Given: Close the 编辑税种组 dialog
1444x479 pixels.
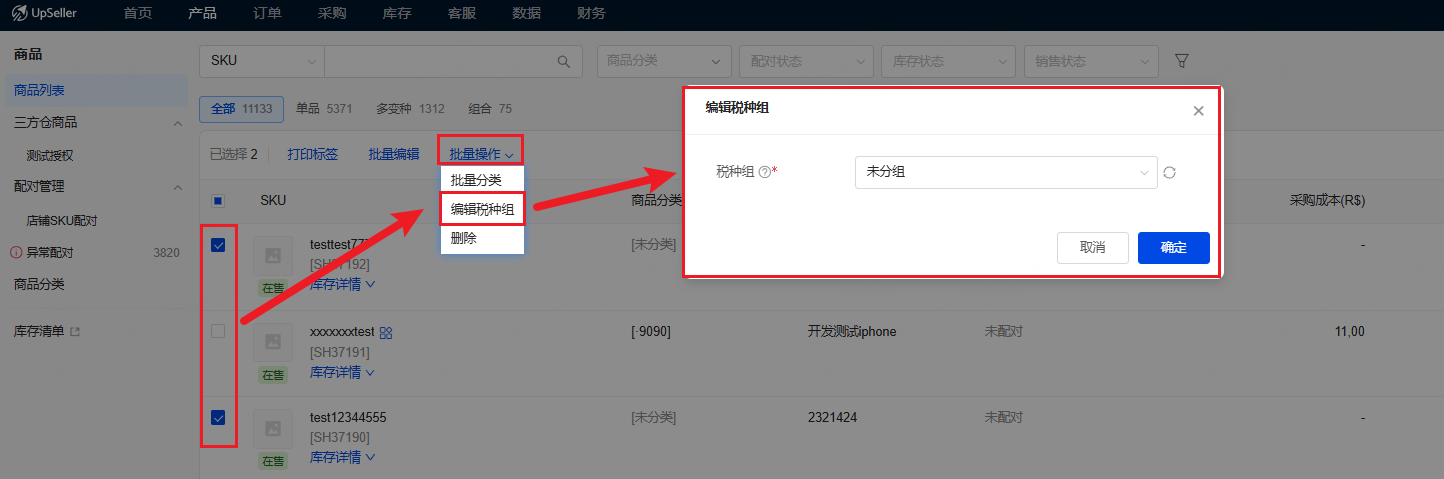Looking at the screenshot, I should click(x=1198, y=111).
